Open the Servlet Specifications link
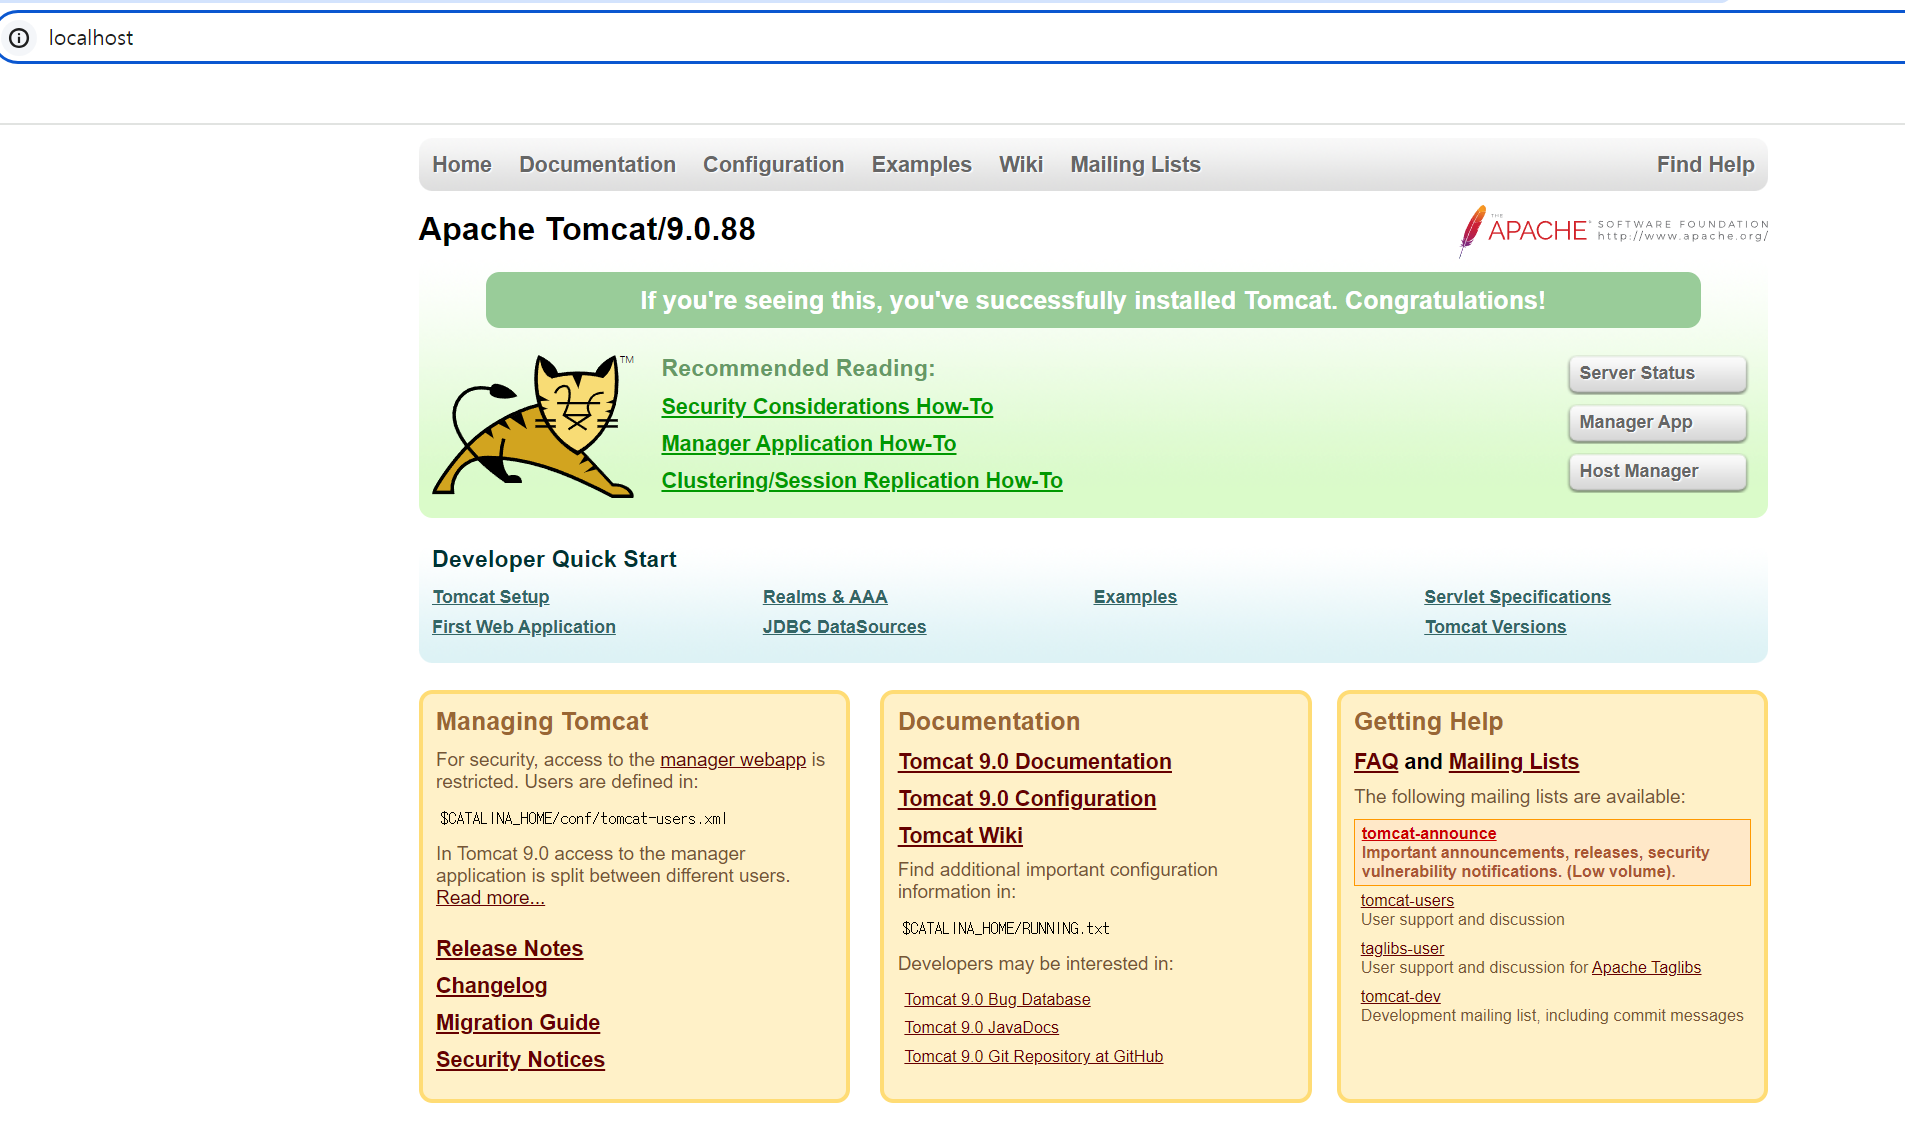The image size is (1905, 1125). (1517, 597)
